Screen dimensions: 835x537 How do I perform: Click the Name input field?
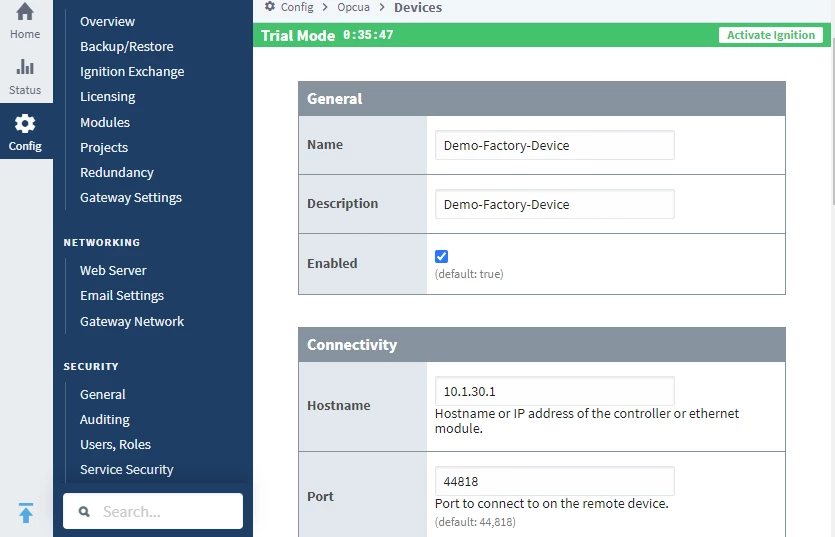554,145
